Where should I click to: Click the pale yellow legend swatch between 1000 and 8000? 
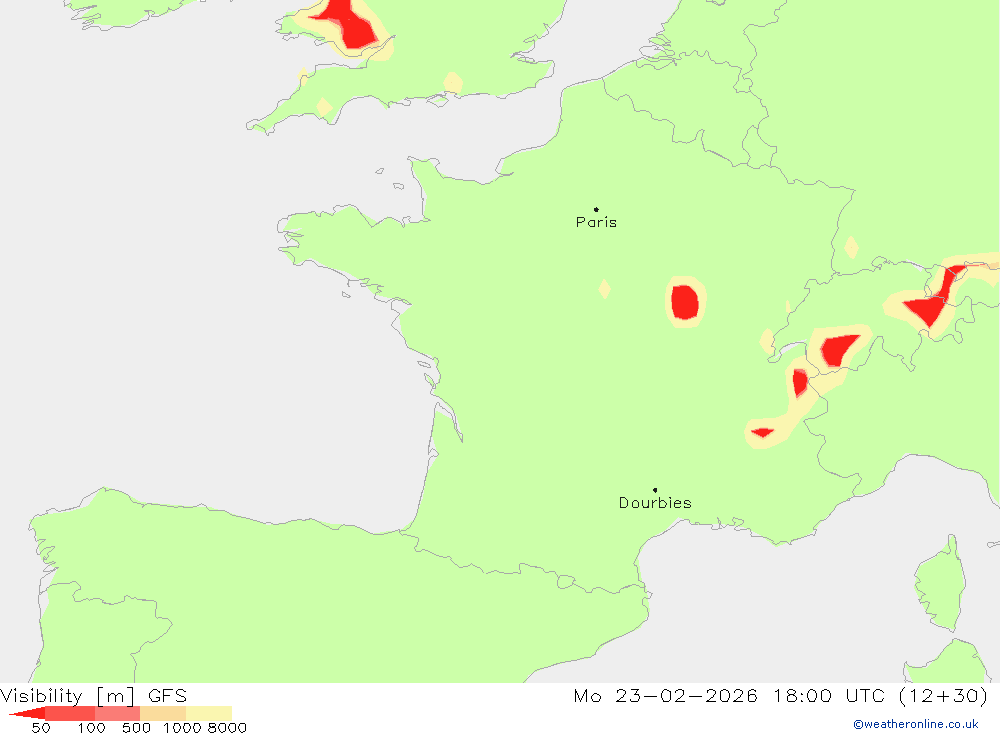(x=209, y=713)
